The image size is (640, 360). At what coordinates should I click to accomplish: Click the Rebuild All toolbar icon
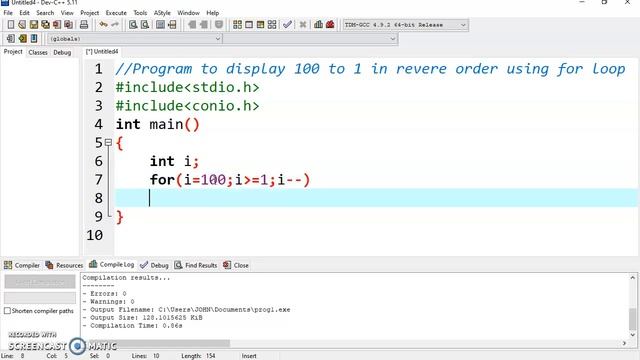click(x=272, y=25)
